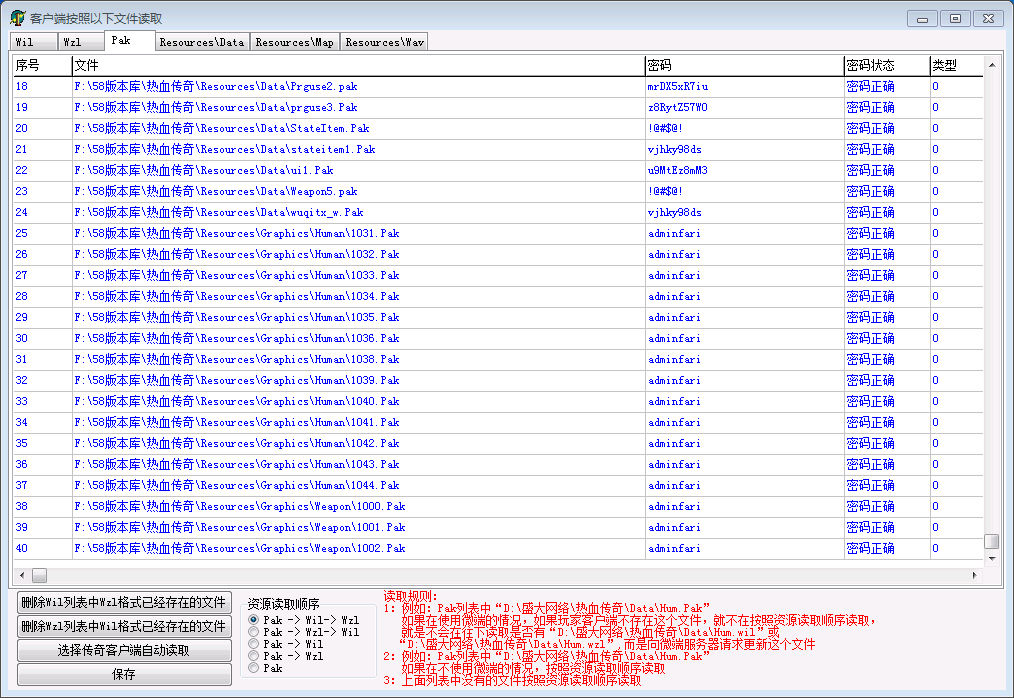Image resolution: width=1014 pixels, height=698 pixels.
Task: Select the Pak only radio option
Action: (x=266, y=668)
